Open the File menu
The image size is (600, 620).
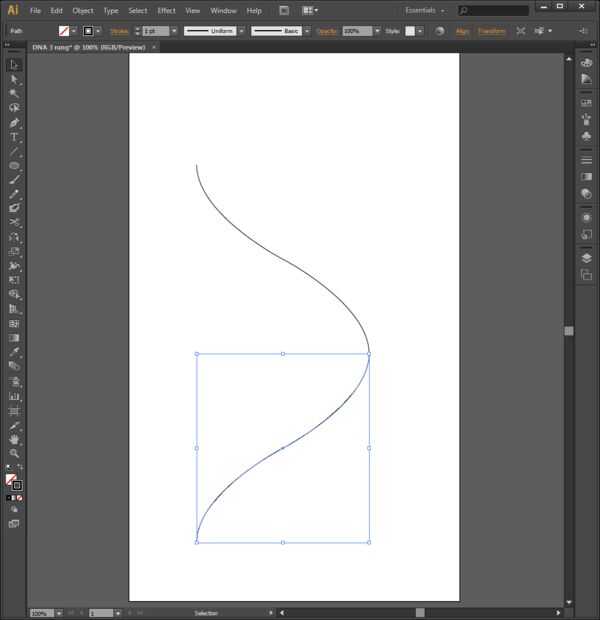click(35, 11)
